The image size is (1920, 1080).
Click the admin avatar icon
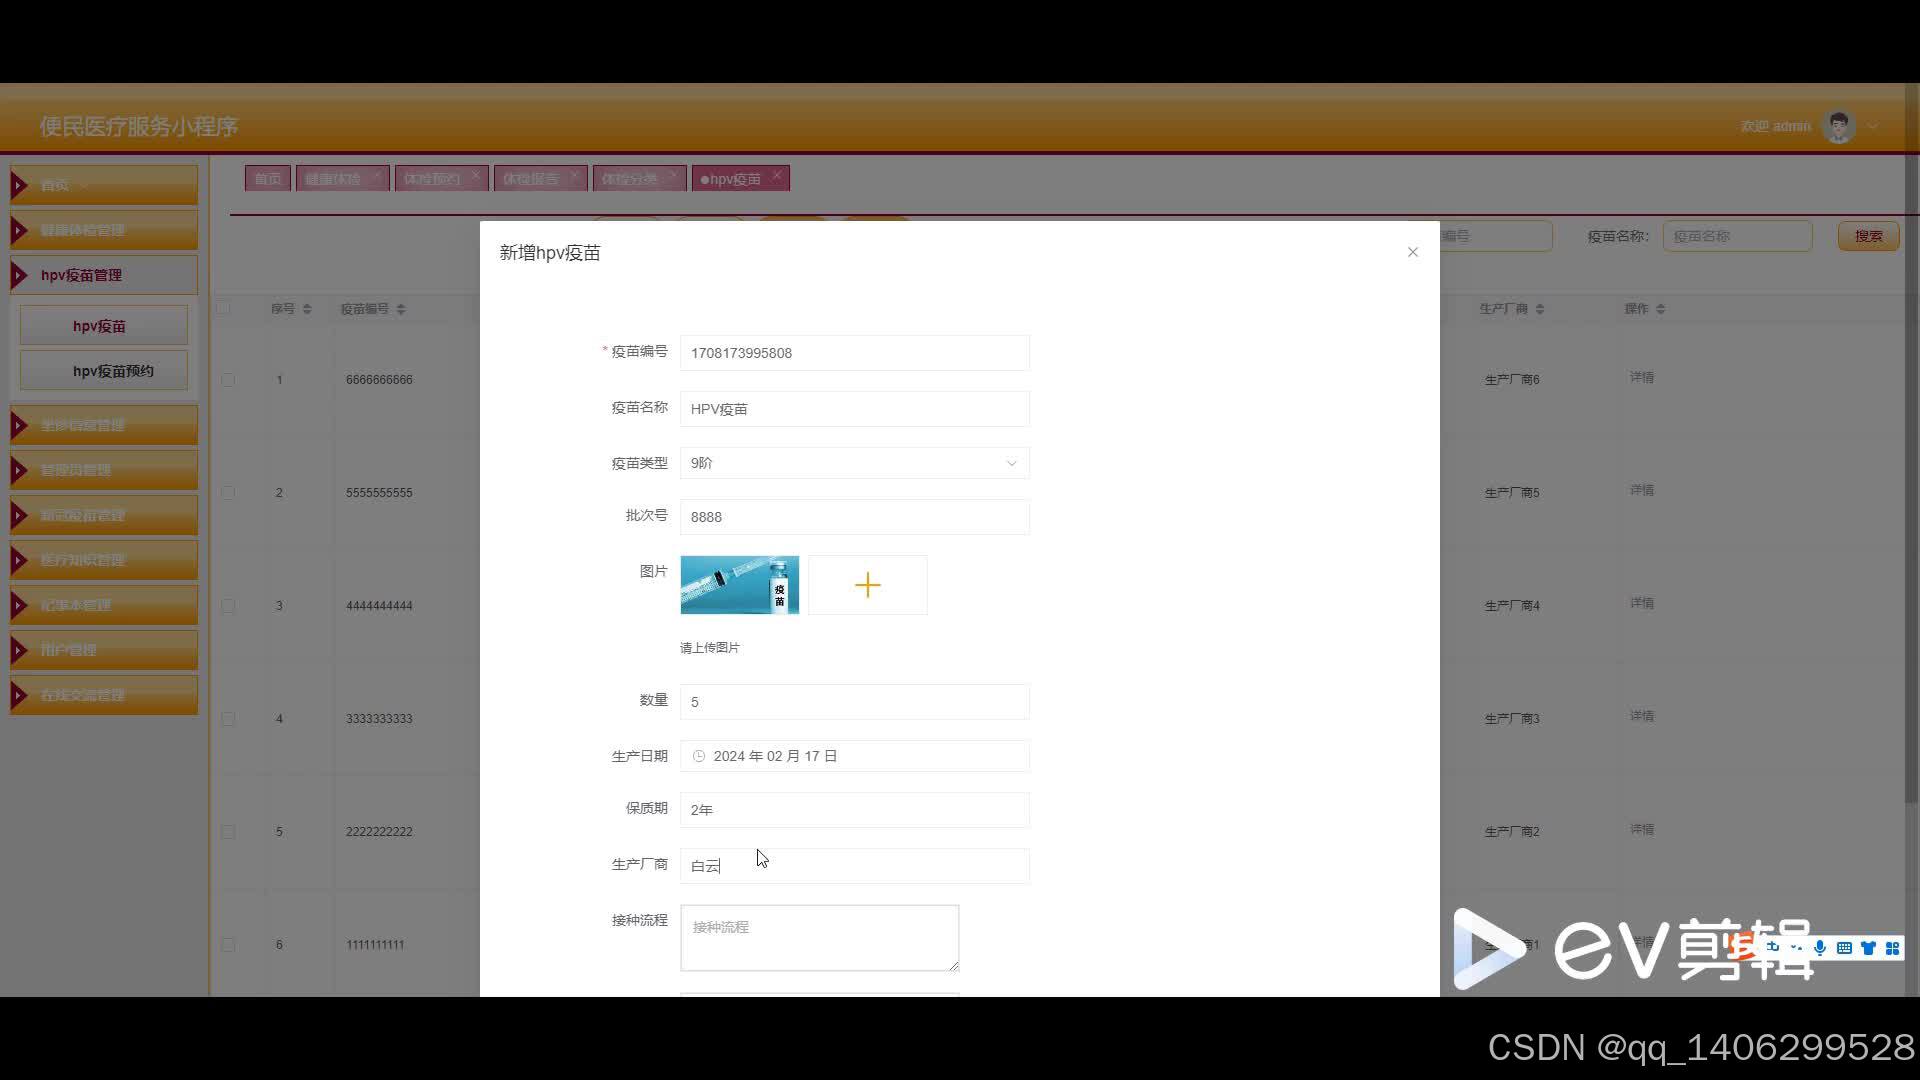click(1838, 127)
